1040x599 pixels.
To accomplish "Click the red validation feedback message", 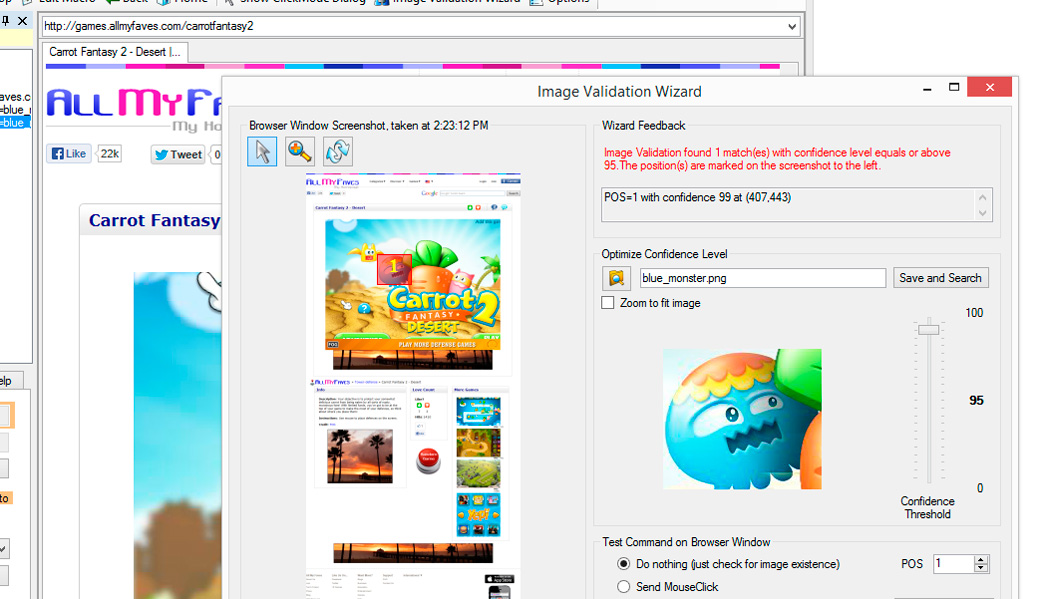I will pyautogui.click(x=777, y=159).
